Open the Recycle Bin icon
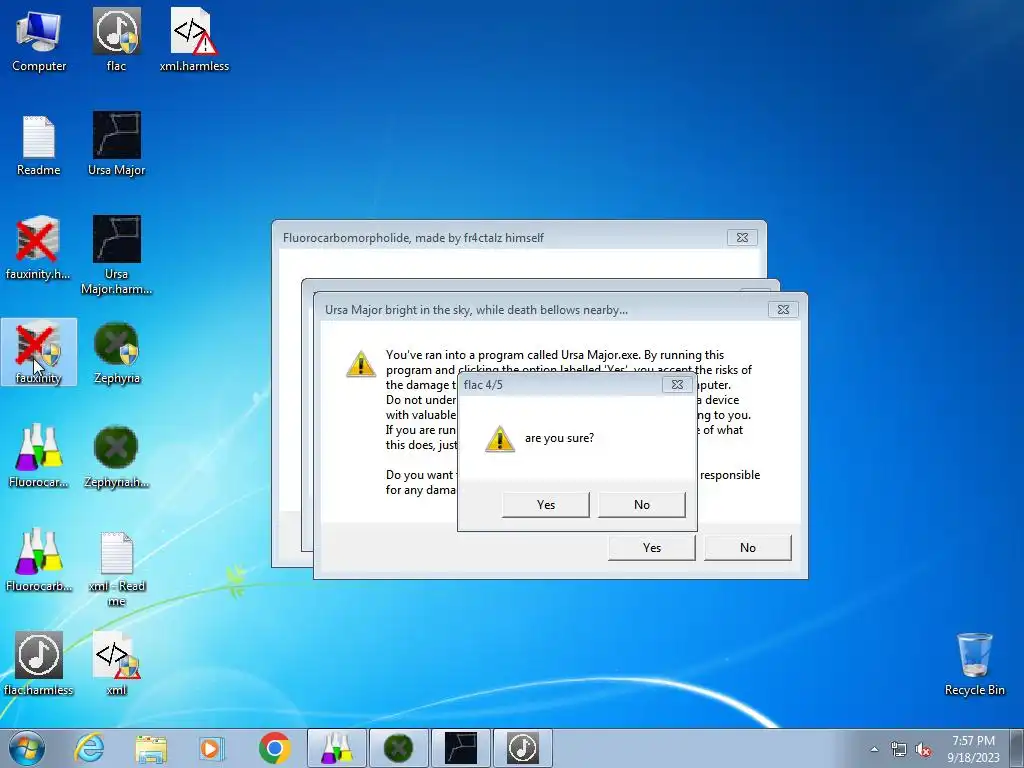1024x768 pixels. click(x=974, y=664)
